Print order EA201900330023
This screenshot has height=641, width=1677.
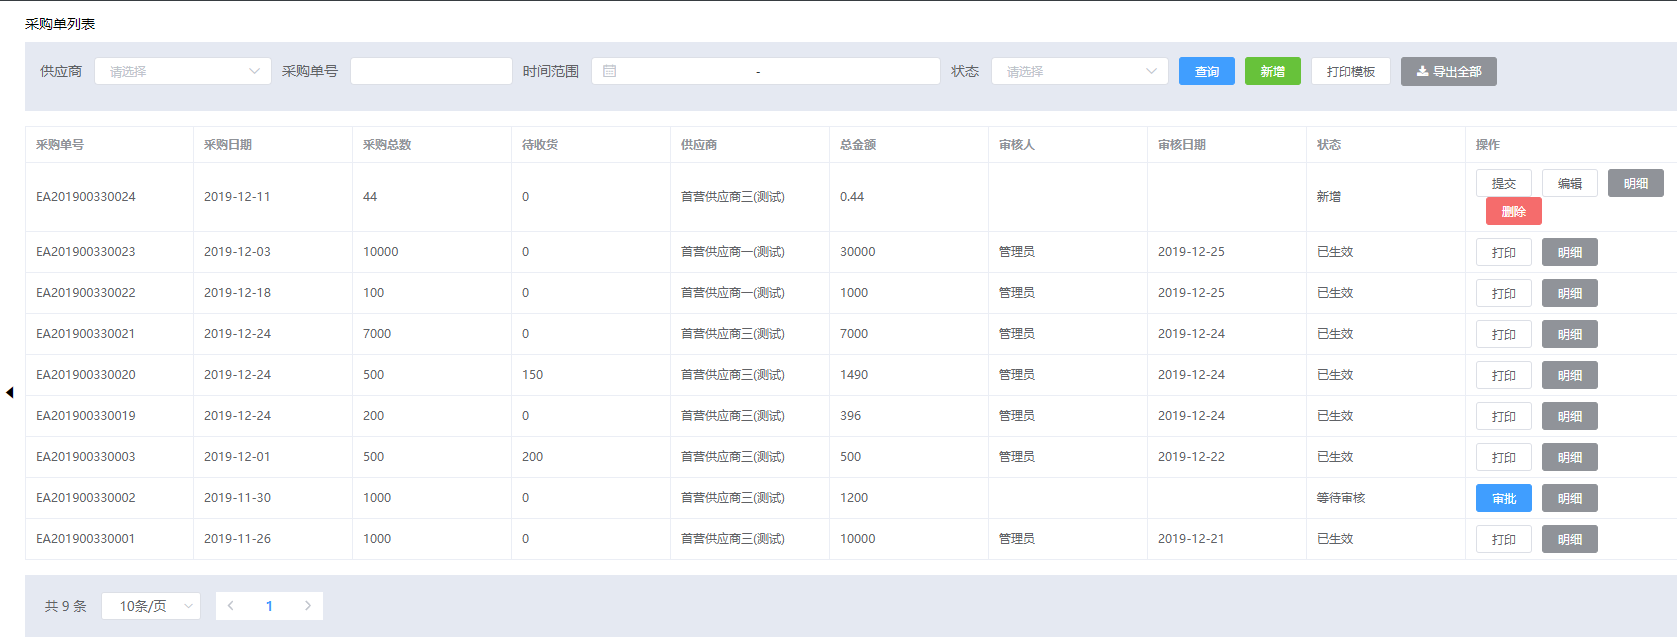tap(1503, 252)
